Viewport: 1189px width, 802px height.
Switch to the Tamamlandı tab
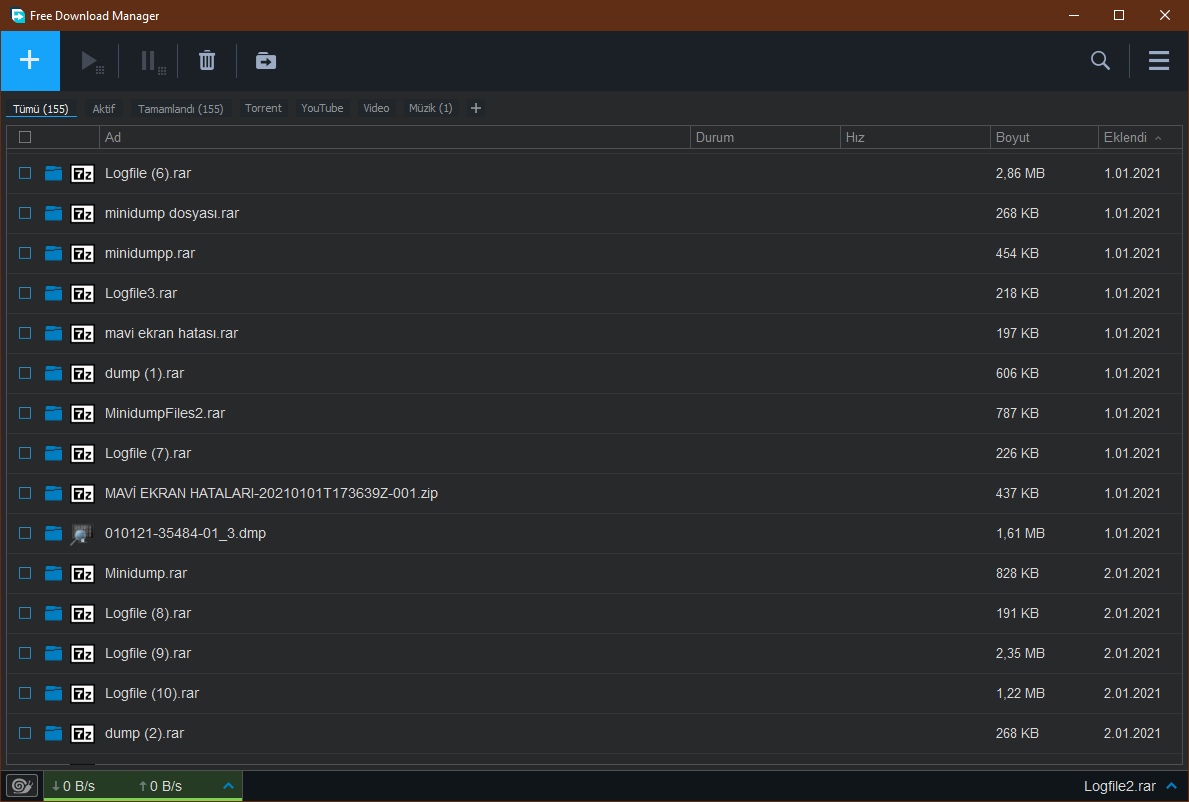[180, 108]
